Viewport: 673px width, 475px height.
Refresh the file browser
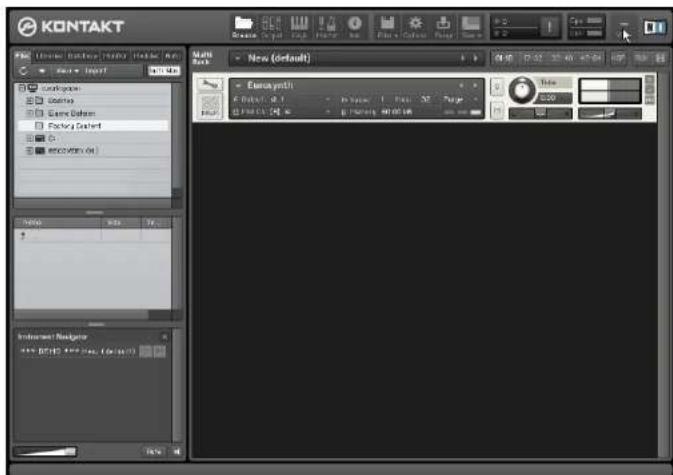(x=23, y=70)
